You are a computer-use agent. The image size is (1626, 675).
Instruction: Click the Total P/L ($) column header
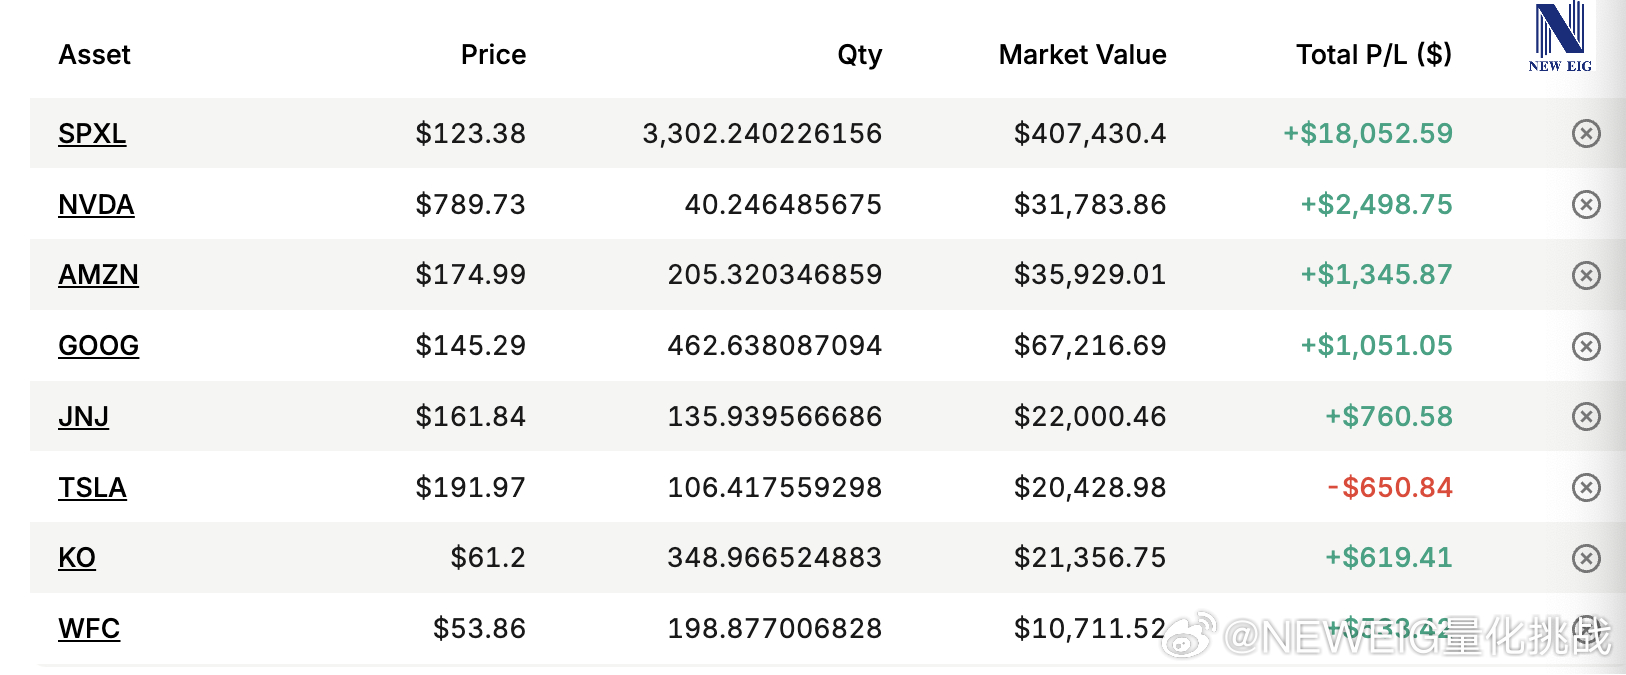pos(1373,54)
